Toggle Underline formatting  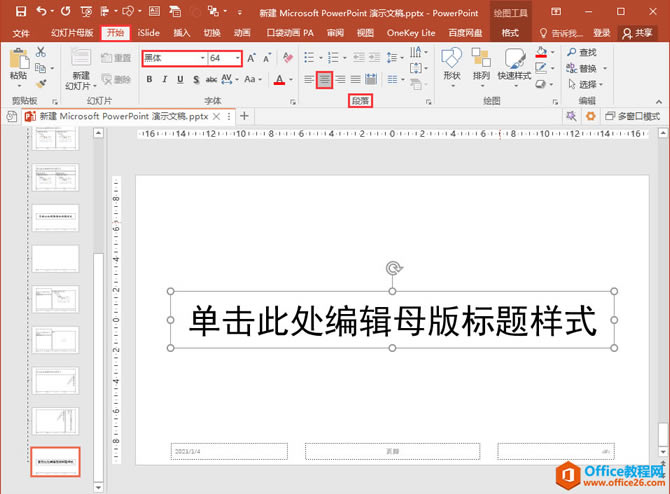point(180,79)
